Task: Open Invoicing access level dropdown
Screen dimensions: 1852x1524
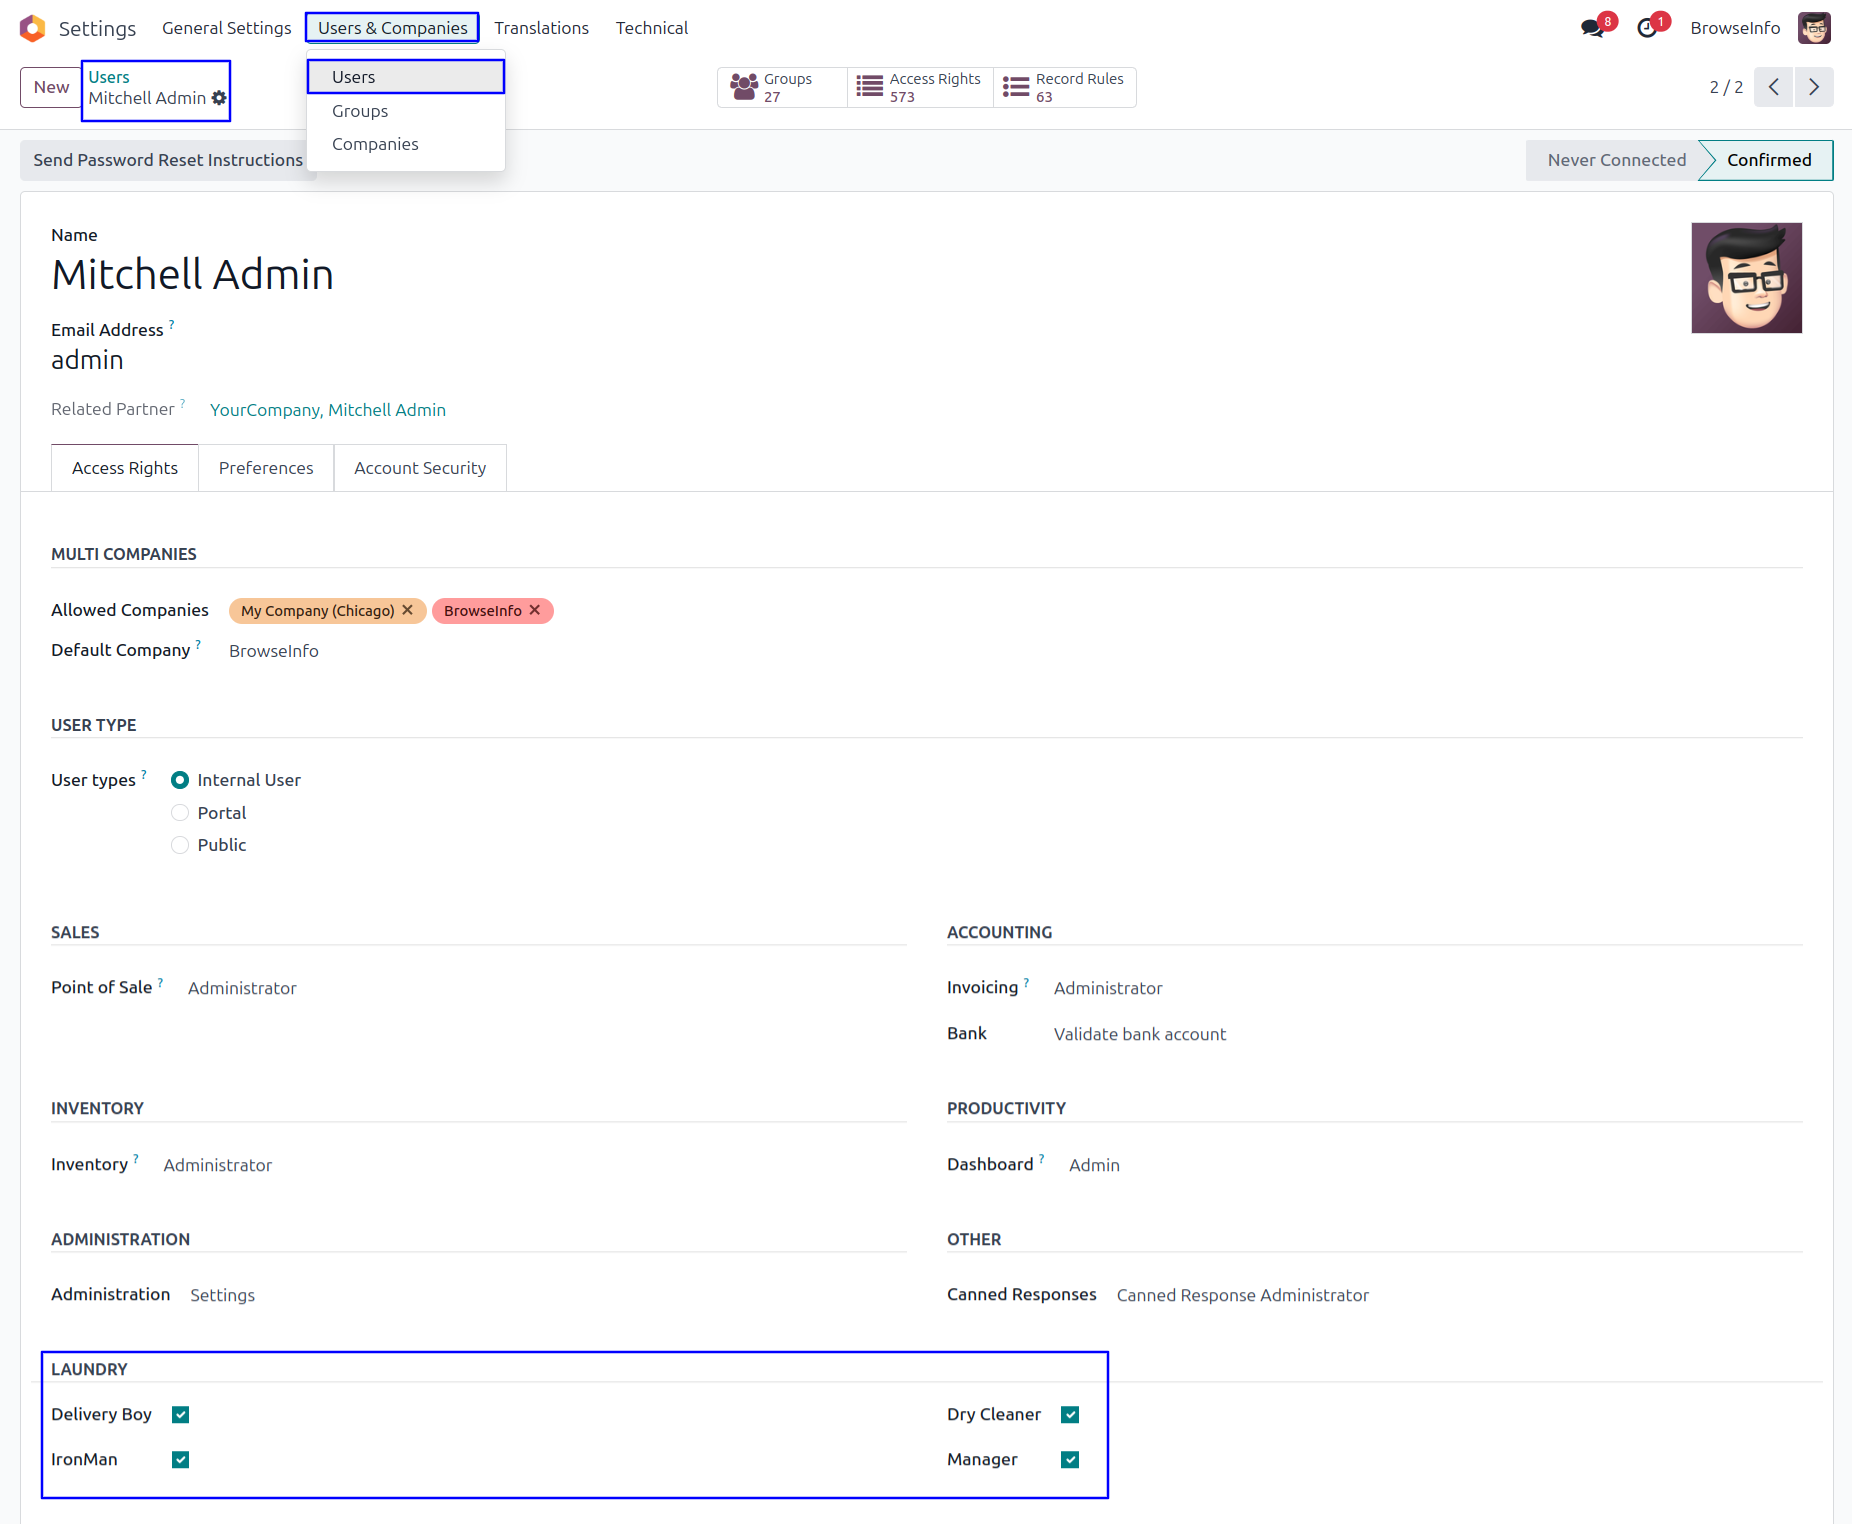Action: [x=1108, y=988]
